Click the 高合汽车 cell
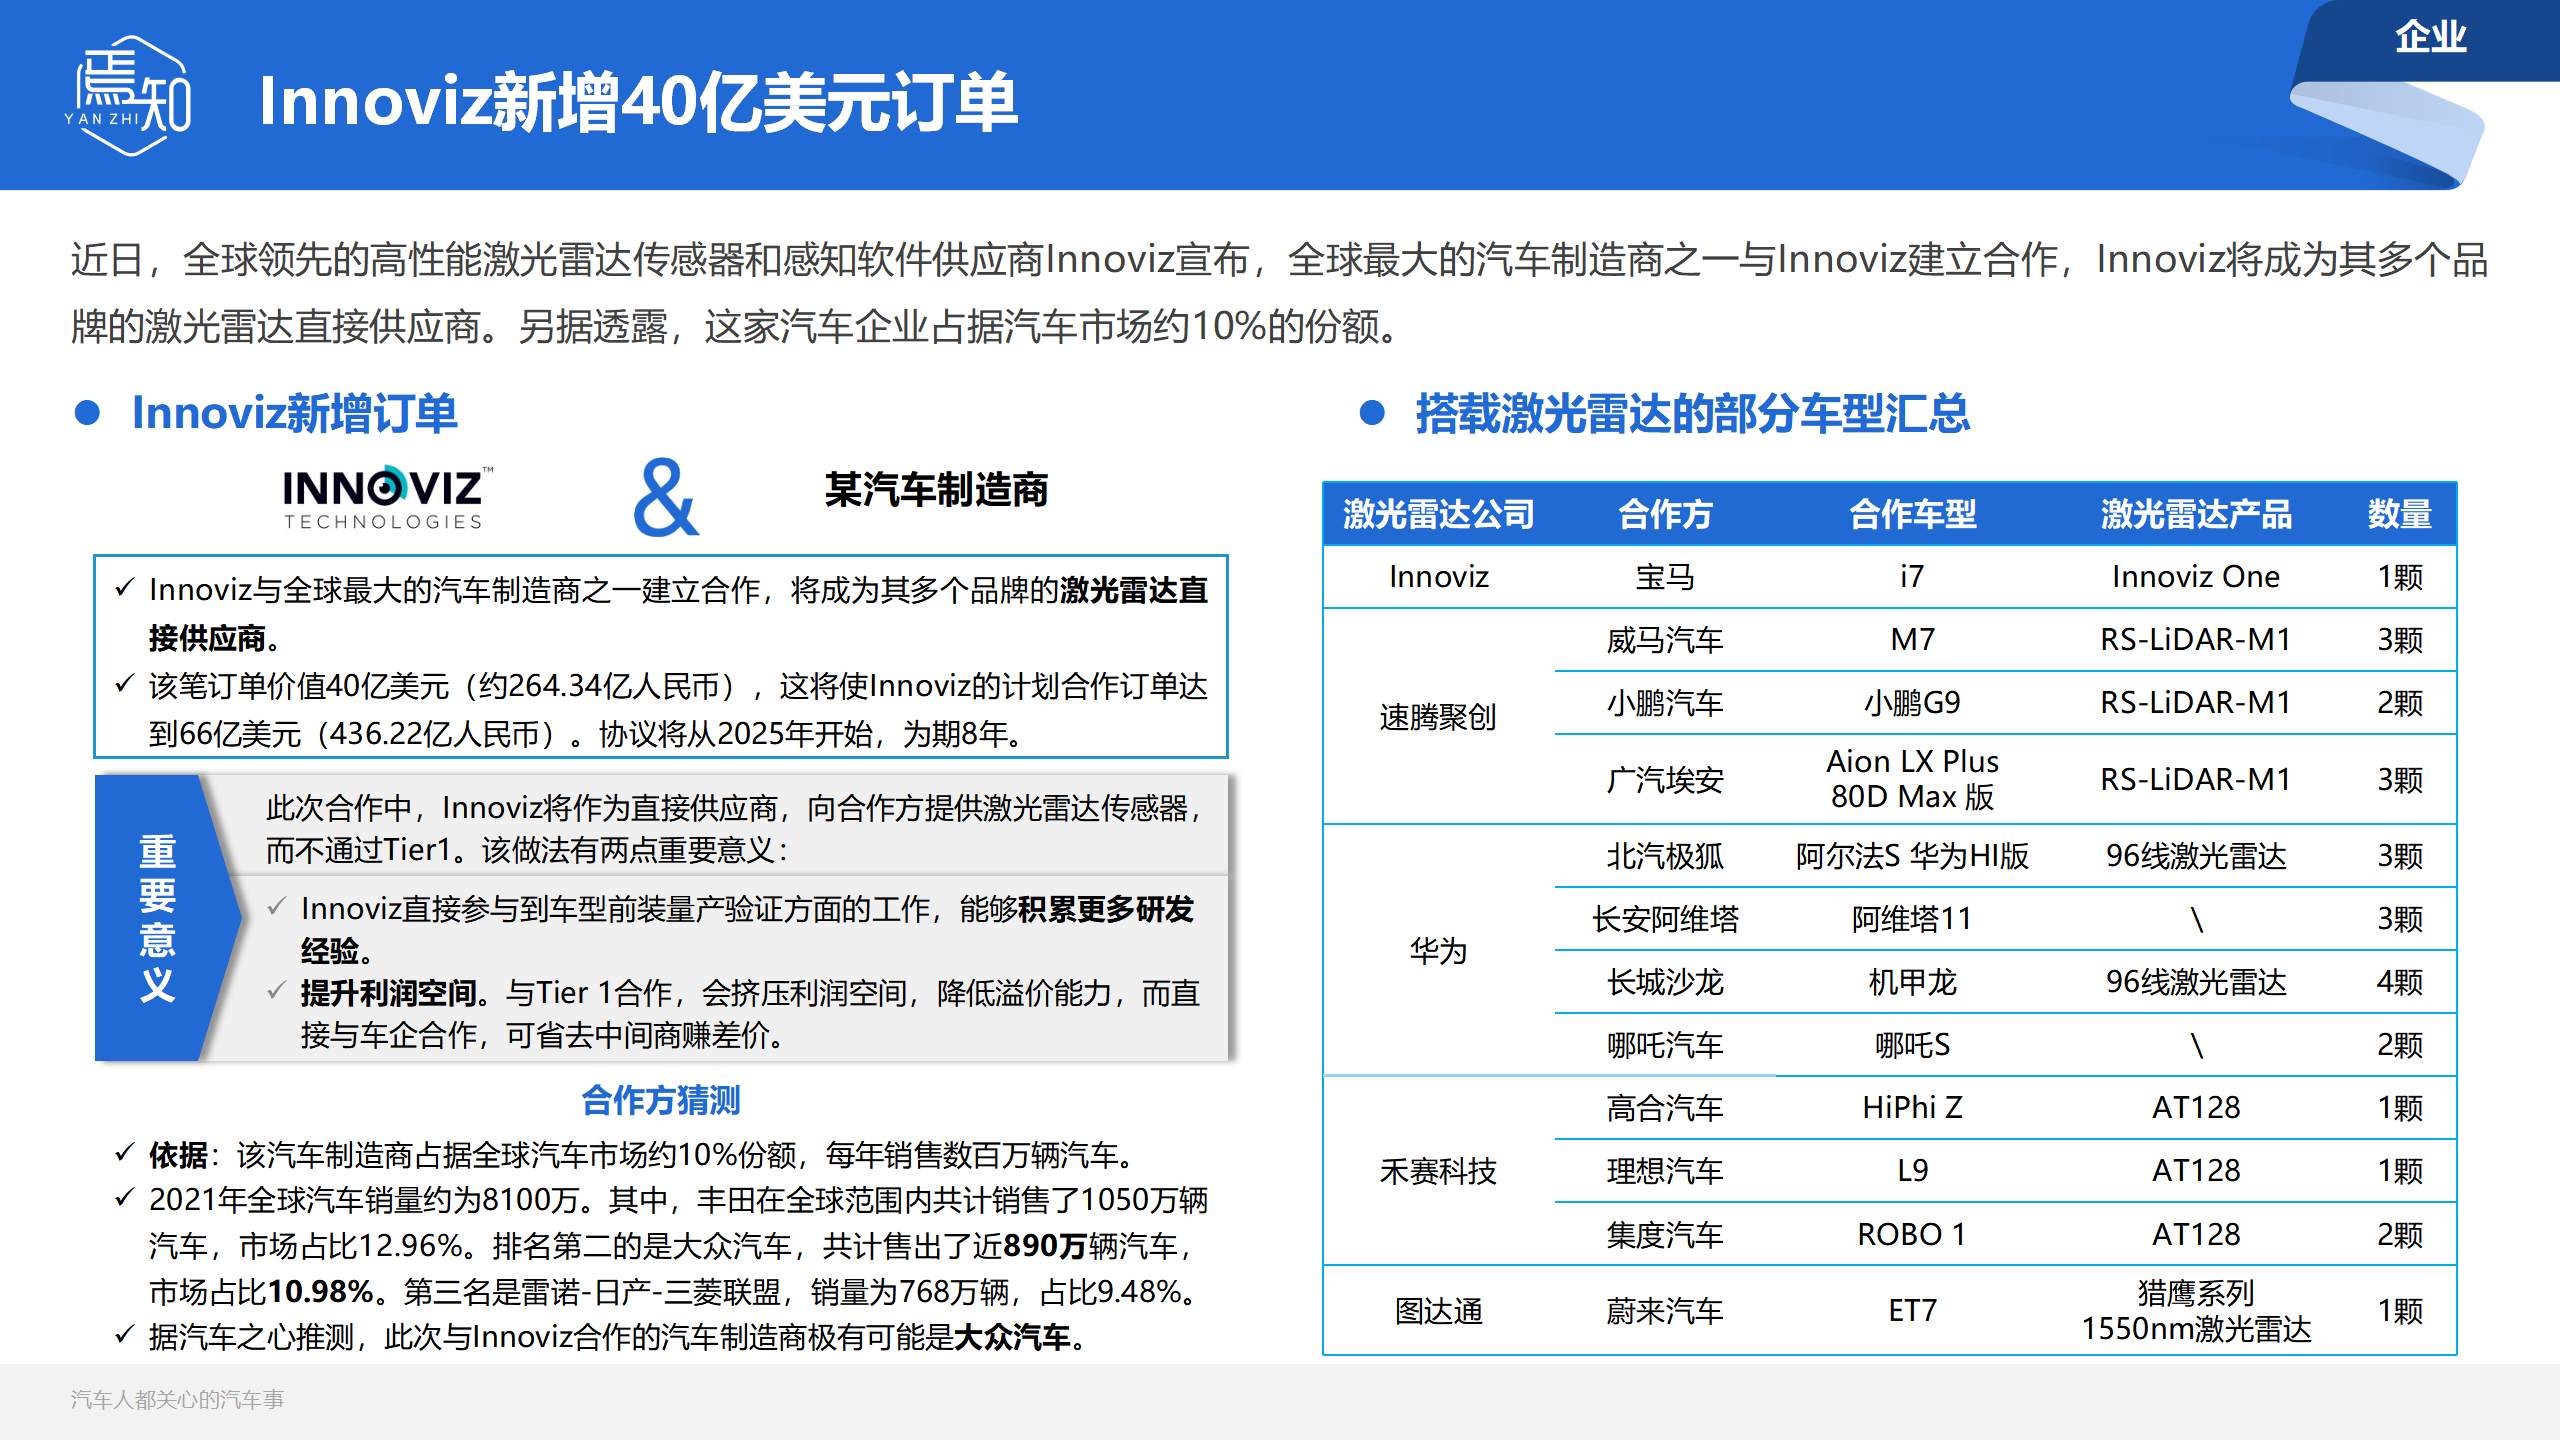2560x1440 pixels. (x=1665, y=1108)
